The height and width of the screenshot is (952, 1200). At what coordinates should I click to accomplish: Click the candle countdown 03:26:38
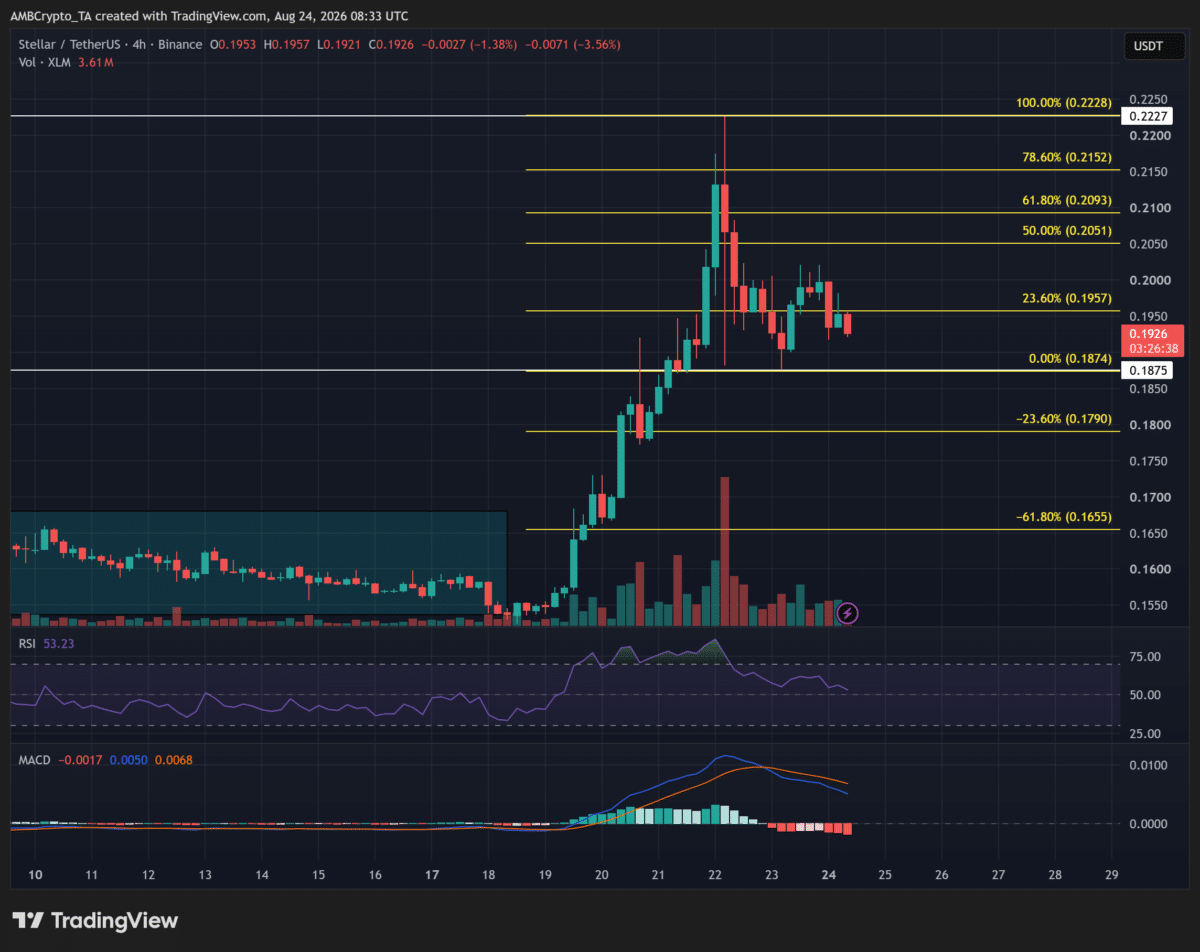point(1151,349)
